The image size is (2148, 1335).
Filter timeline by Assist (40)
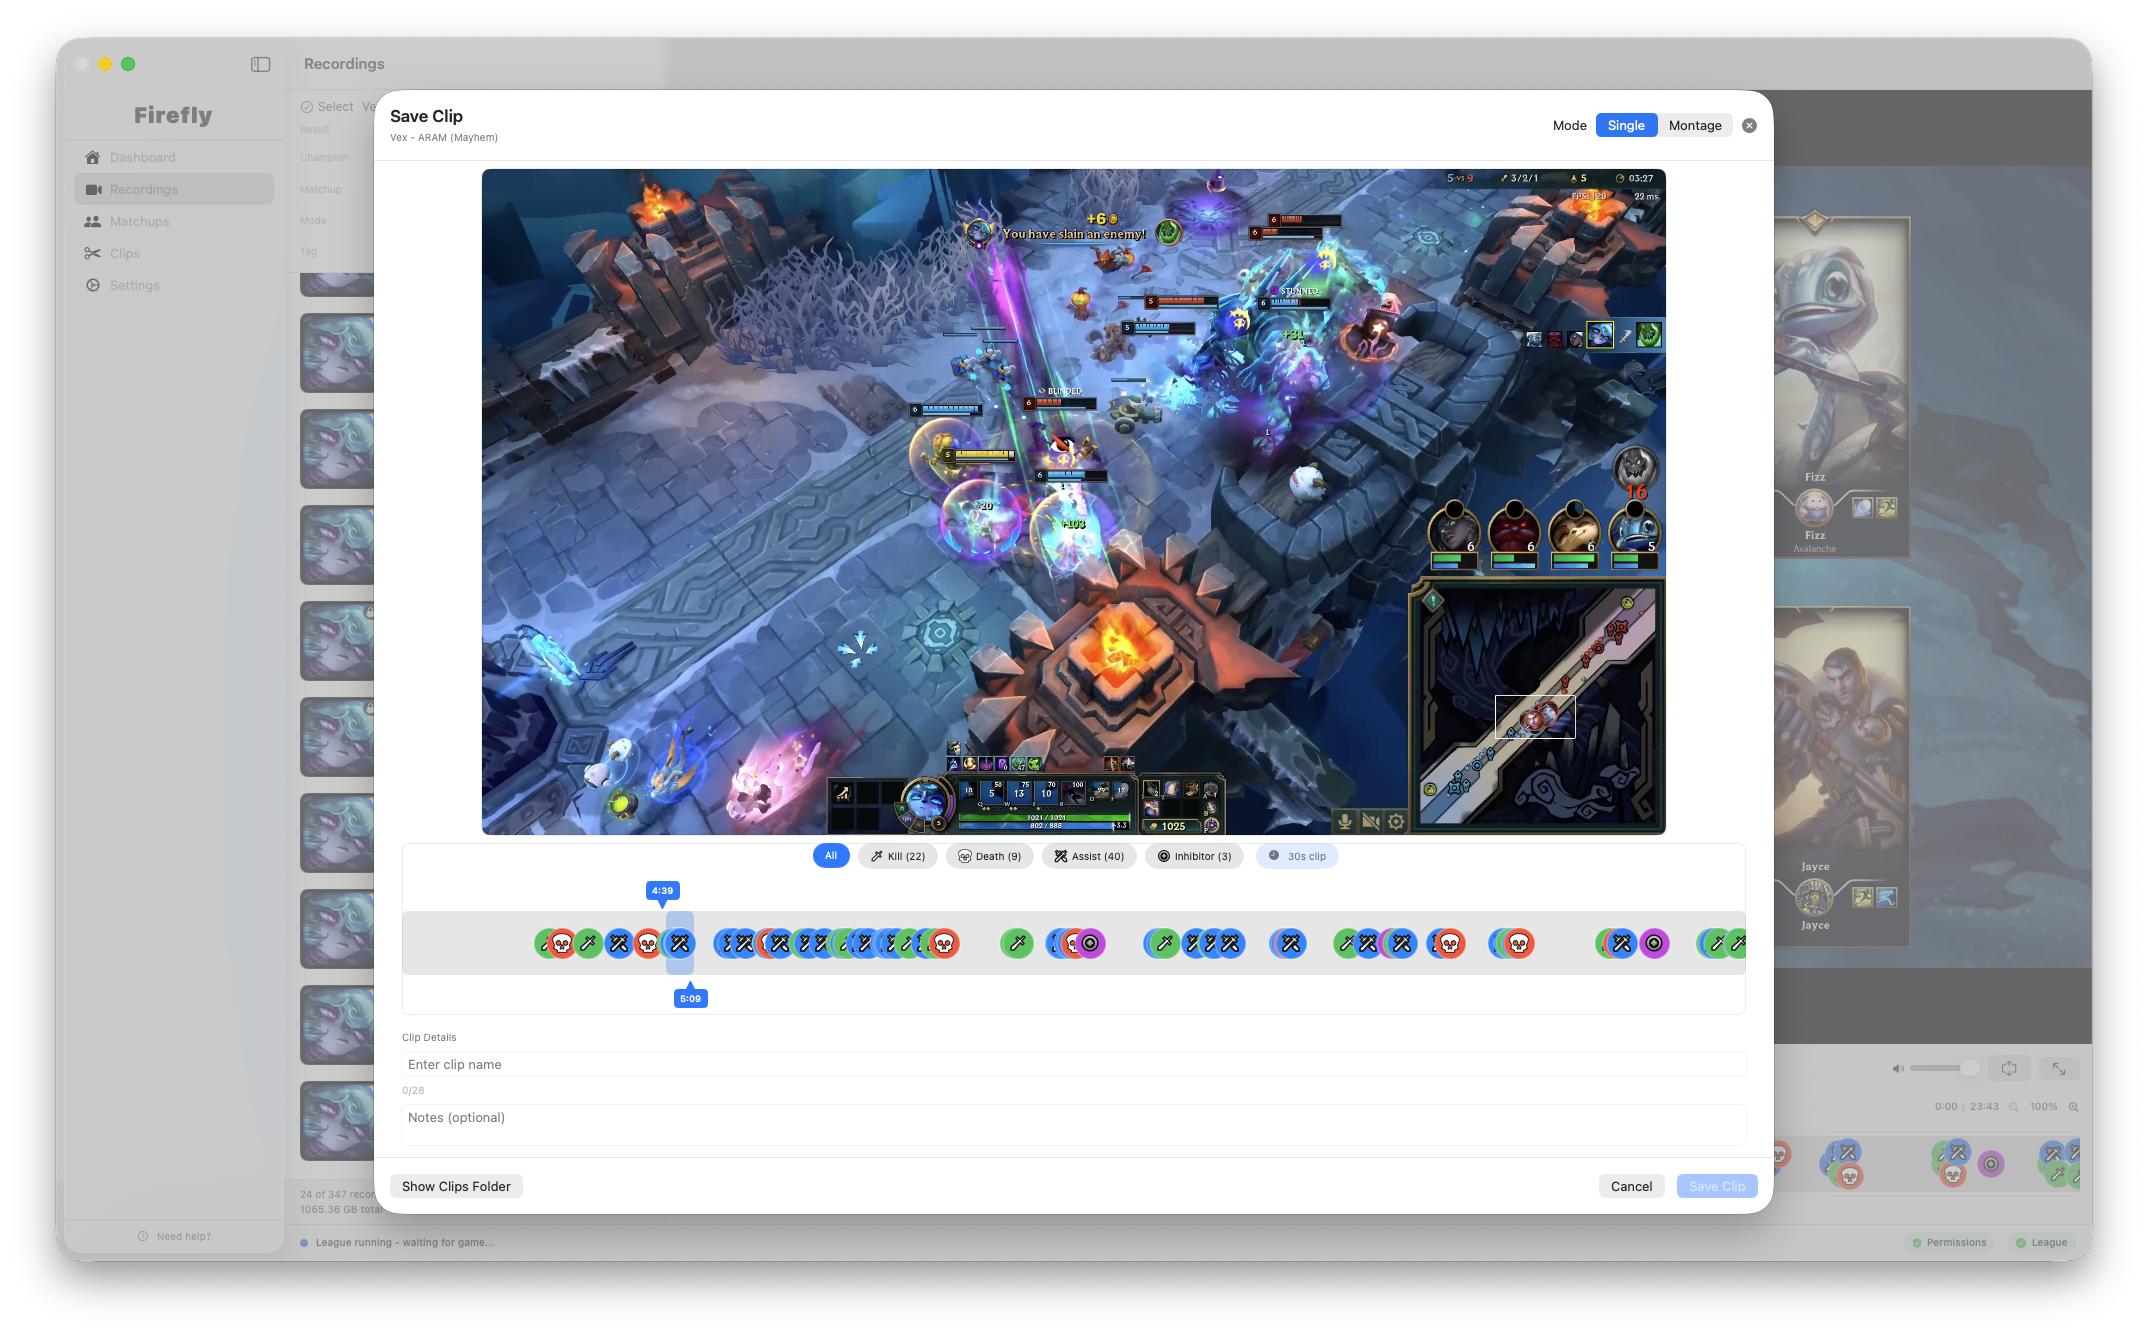(1089, 856)
